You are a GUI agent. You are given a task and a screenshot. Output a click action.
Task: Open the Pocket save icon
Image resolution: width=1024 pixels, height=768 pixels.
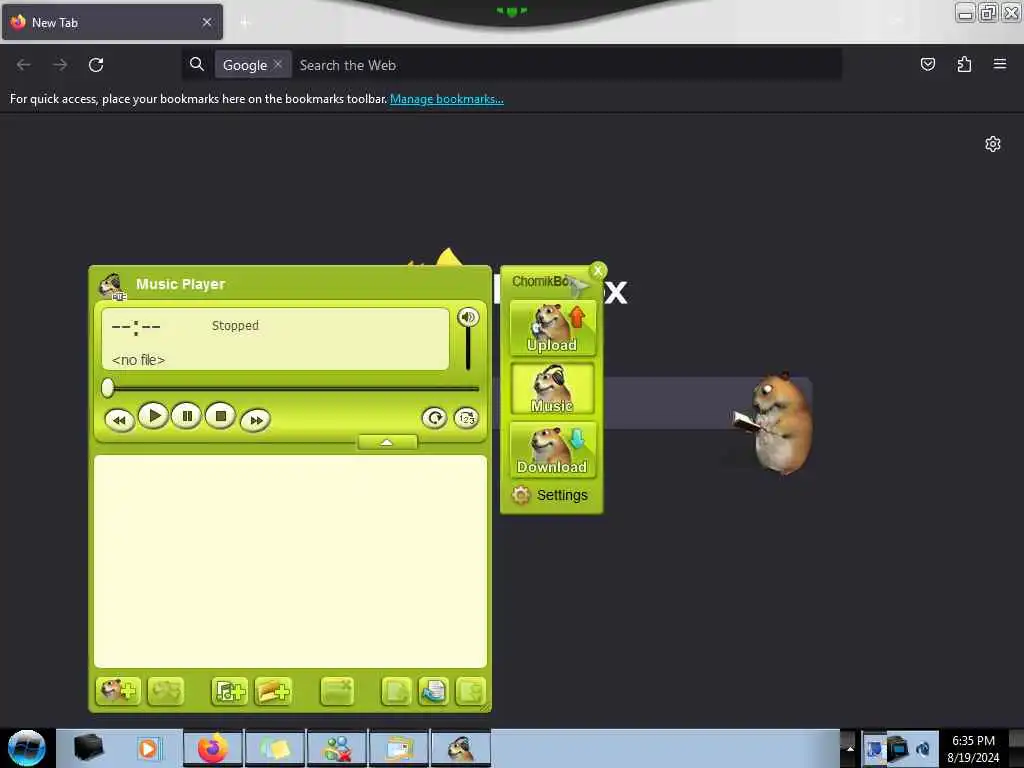coord(927,64)
